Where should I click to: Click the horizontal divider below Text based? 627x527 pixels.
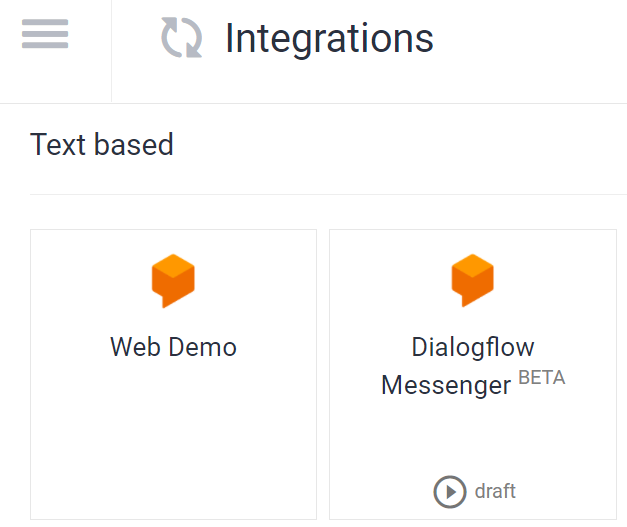(328, 194)
